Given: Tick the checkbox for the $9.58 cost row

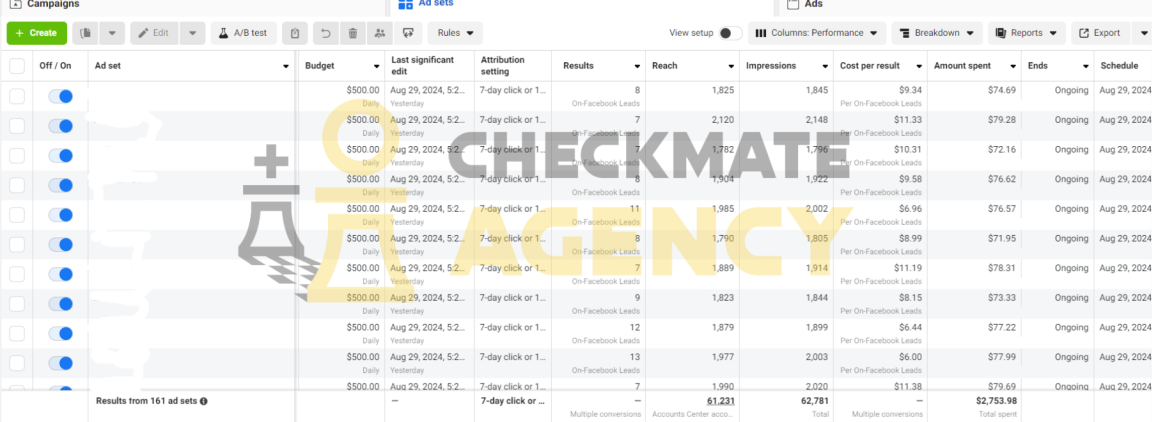Looking at the screenshot, I should tap(16, 186).
